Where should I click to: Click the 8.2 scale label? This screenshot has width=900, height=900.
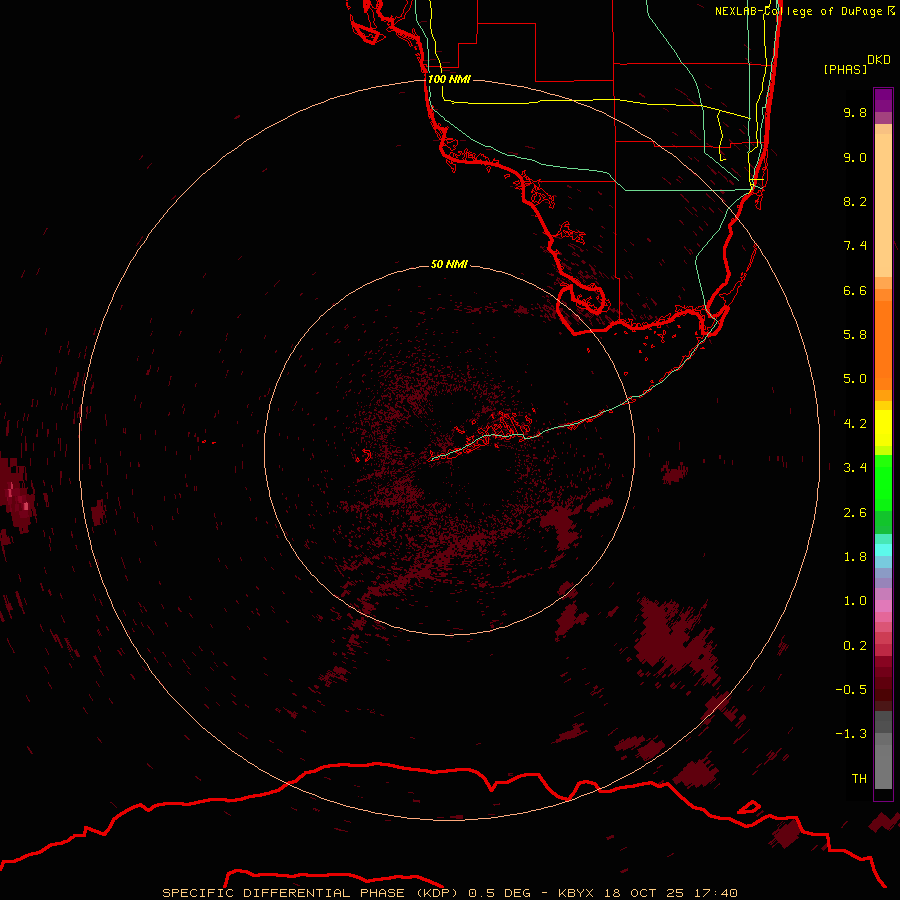click(x=855, y=201)
